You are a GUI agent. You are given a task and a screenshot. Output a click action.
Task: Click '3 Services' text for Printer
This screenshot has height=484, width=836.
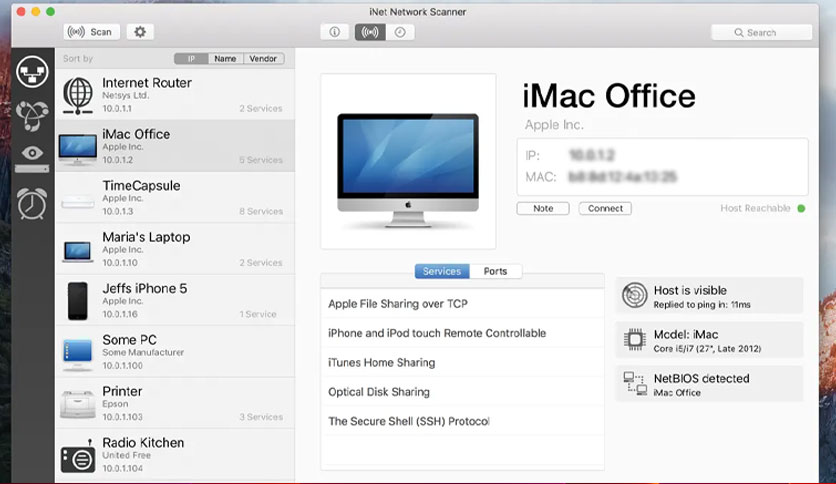pyautogui.click(x=261, y=417)
